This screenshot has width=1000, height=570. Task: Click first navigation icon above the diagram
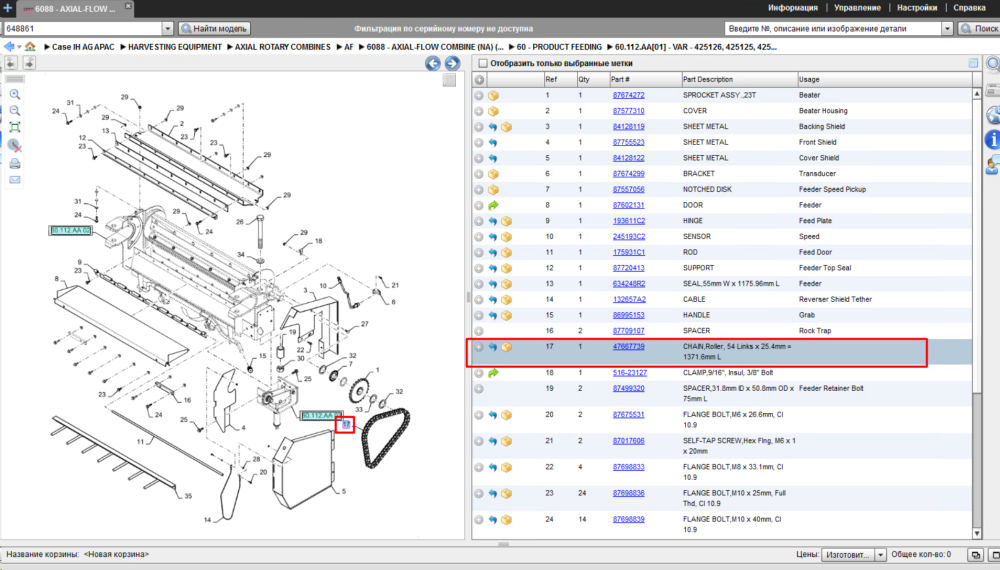pyautogui.click(x=11, y=62)
